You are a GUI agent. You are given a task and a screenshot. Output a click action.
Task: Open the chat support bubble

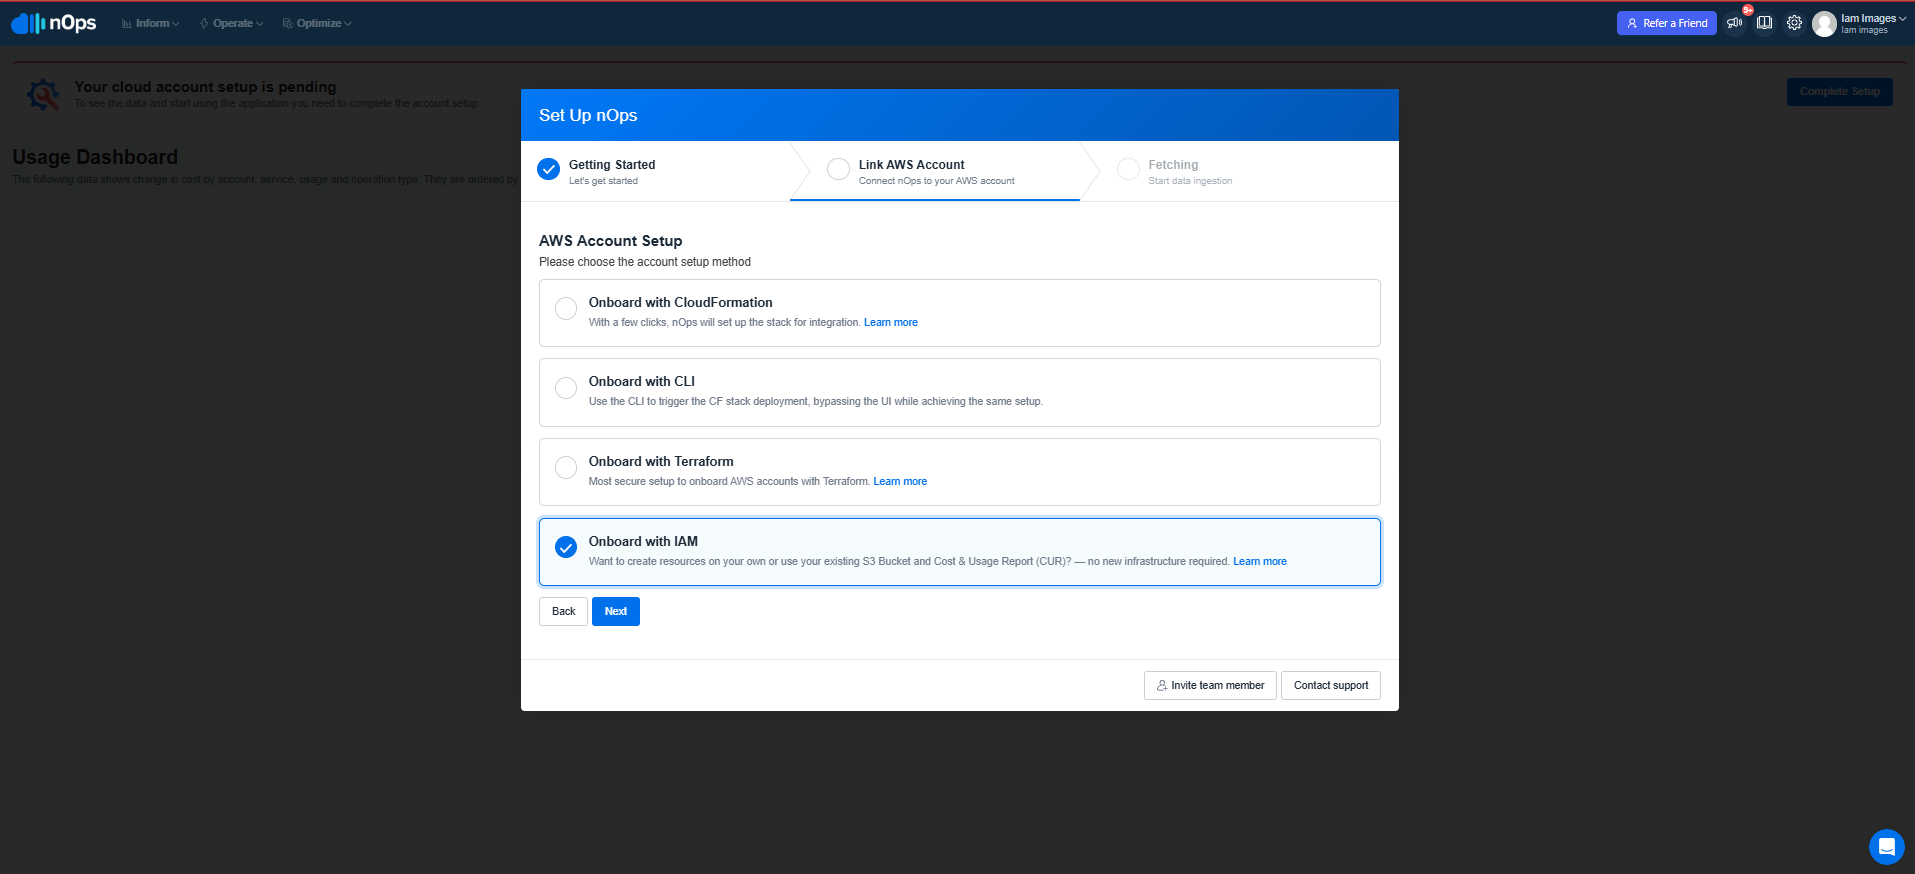click(1886, 846)
